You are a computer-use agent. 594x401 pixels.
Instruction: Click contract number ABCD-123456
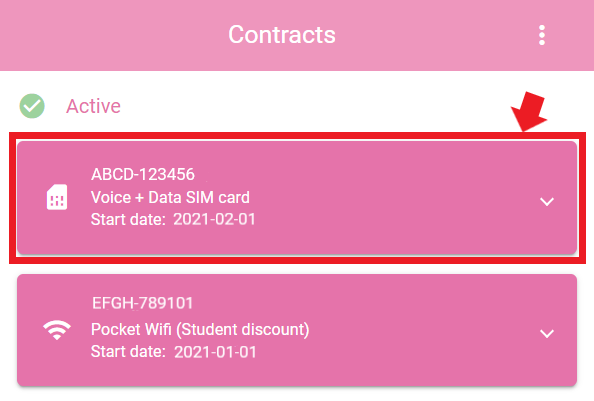point(143,175)
